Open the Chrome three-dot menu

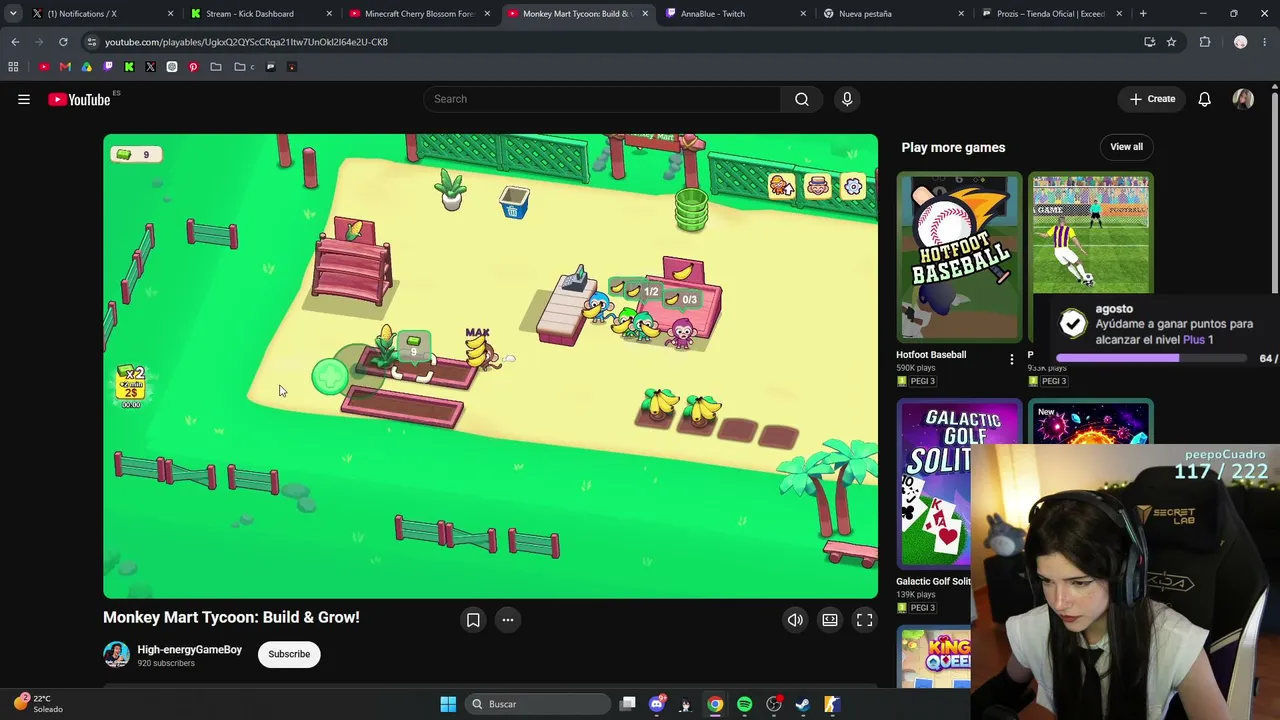click(1266, 42)
